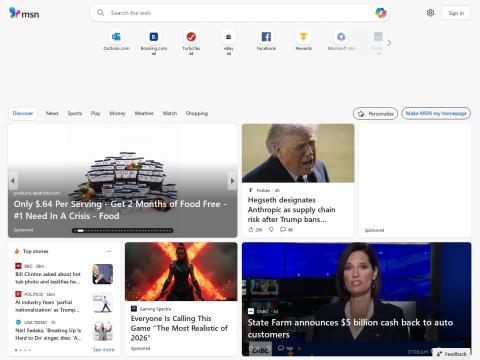Click the Top stories heading

click(x=35, y=251)
